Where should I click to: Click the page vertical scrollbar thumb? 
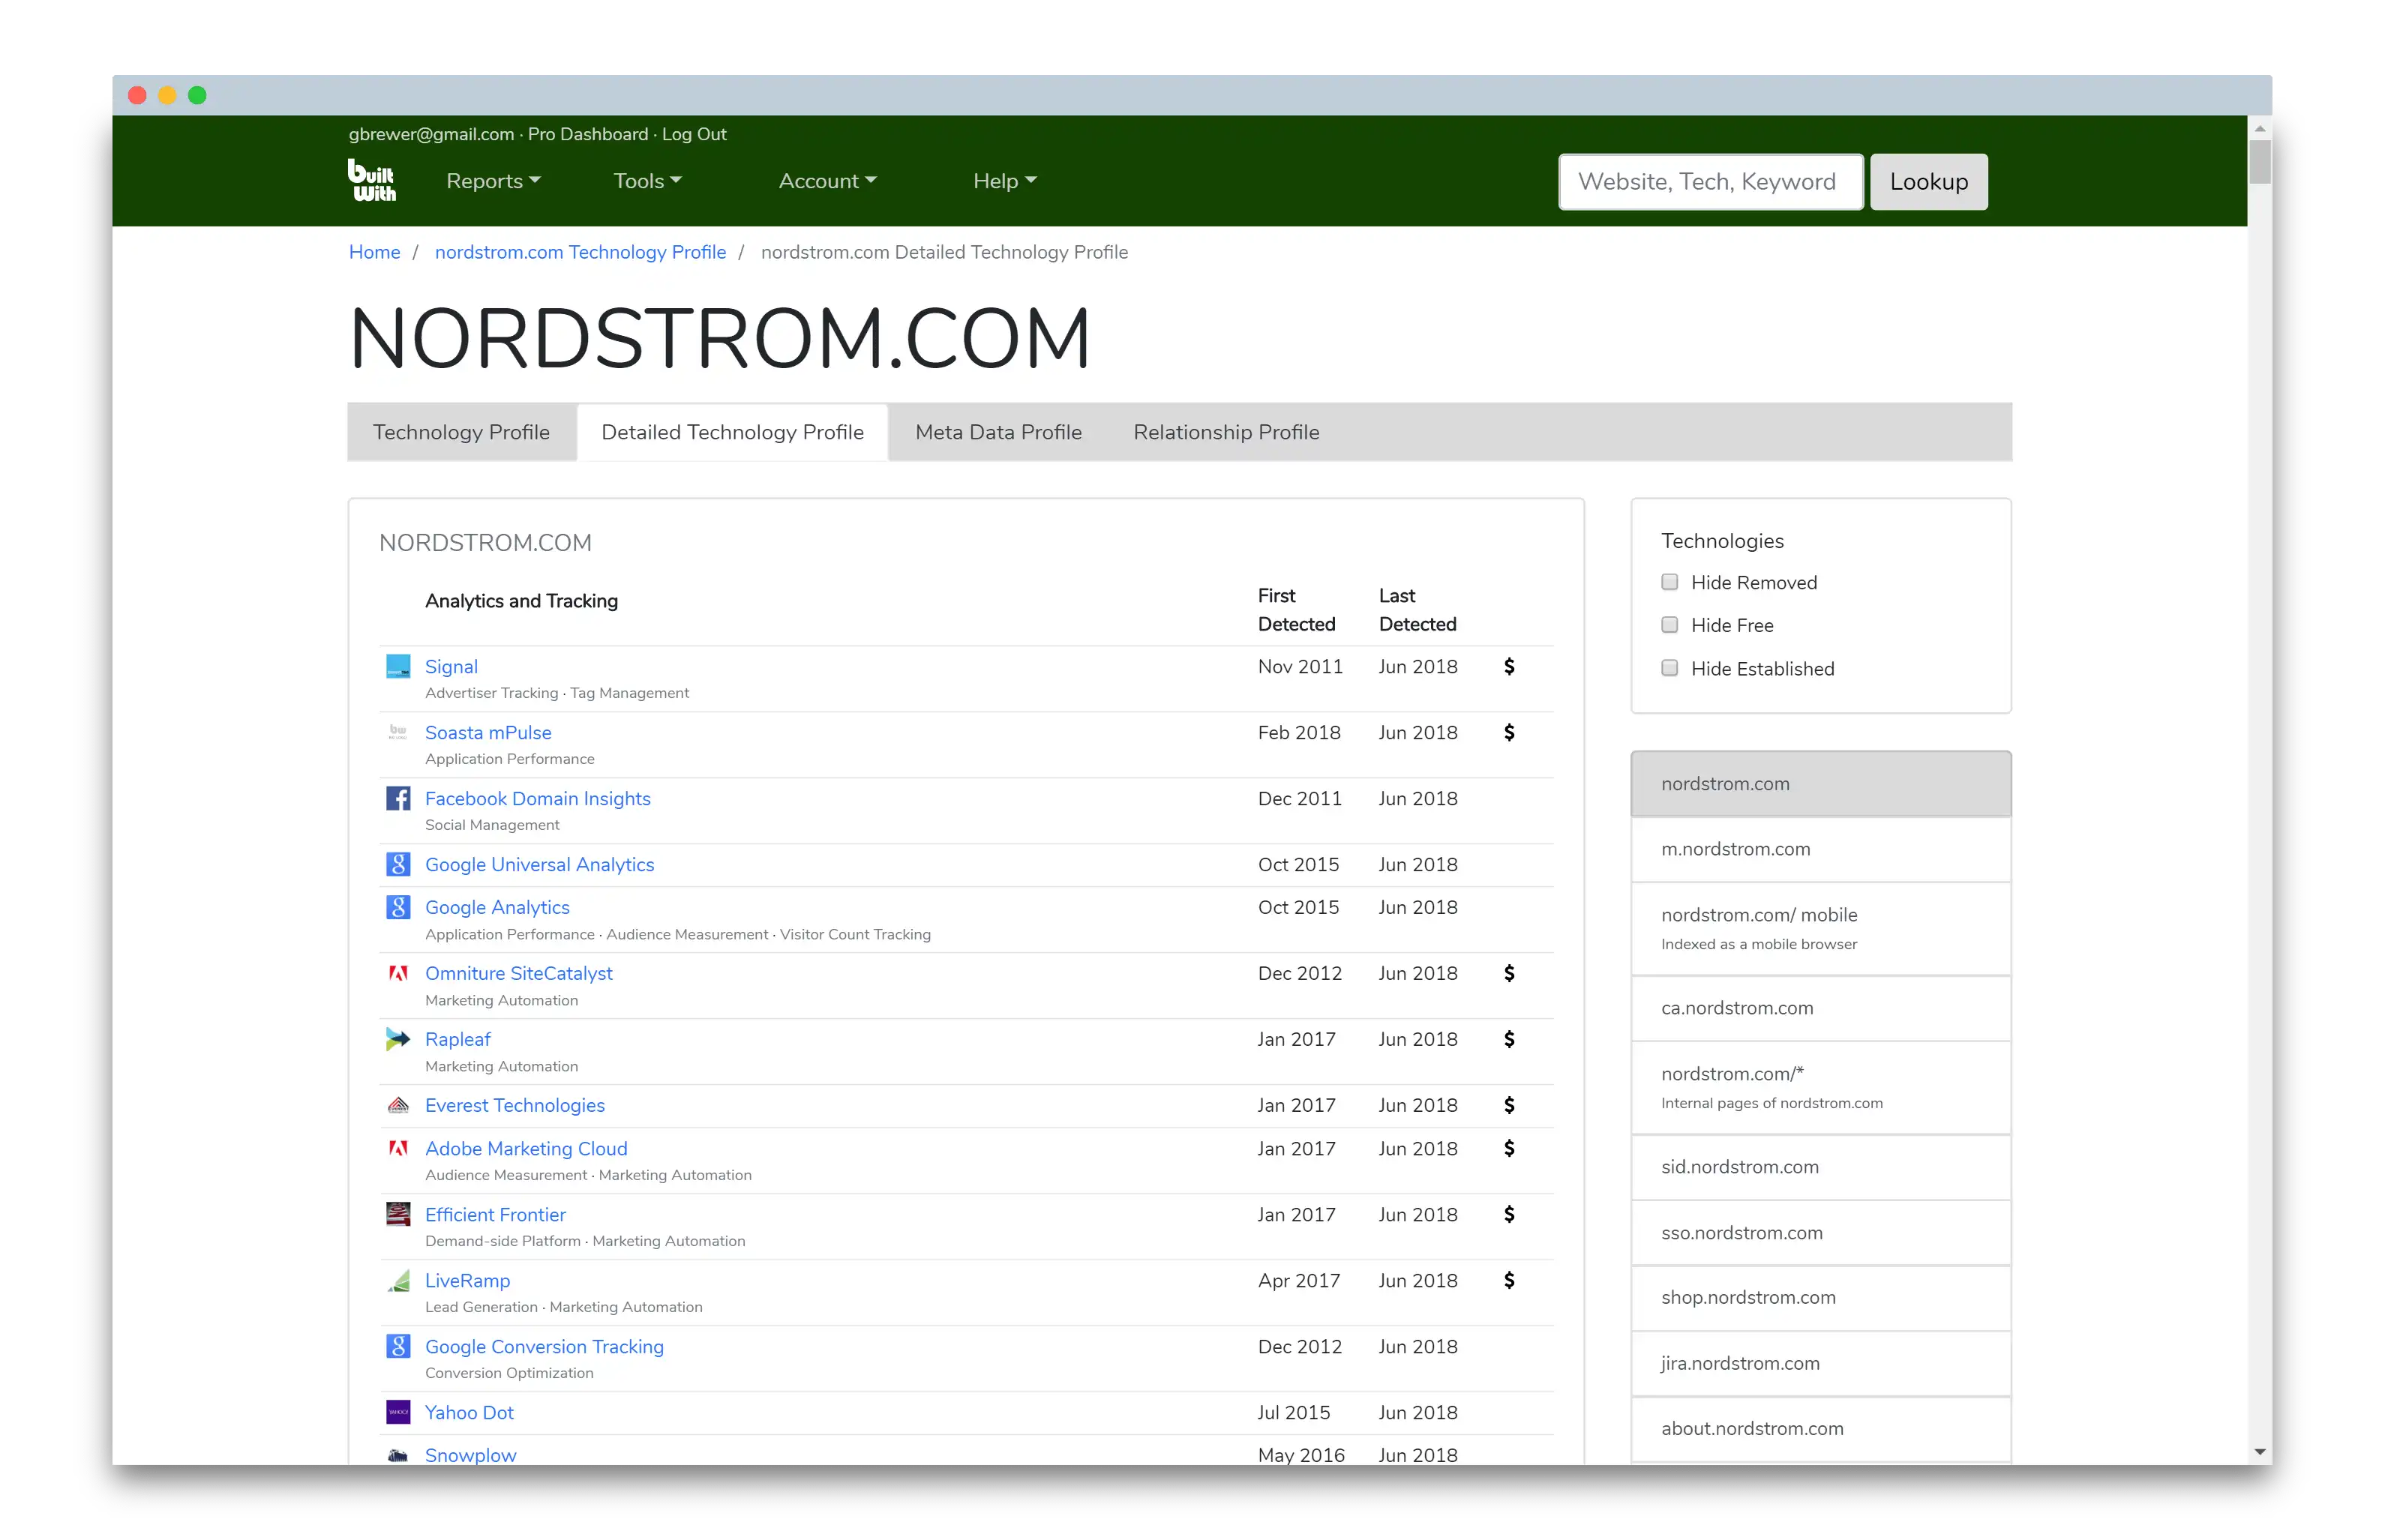coord(2259,162)
